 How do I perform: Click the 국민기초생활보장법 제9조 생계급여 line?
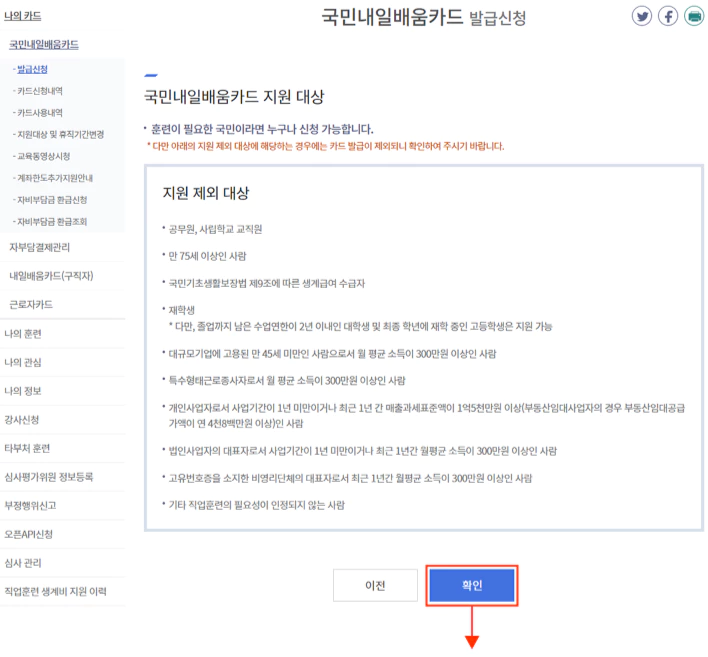pos(266,283)
